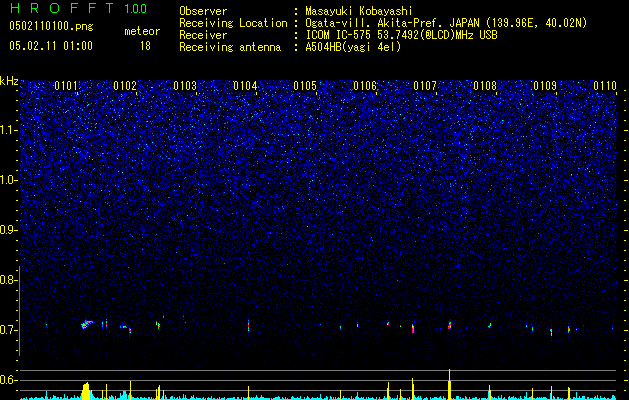Screen dimensions: 629x400
Task: Click the 0106 time marker
Action: (365, 86)
